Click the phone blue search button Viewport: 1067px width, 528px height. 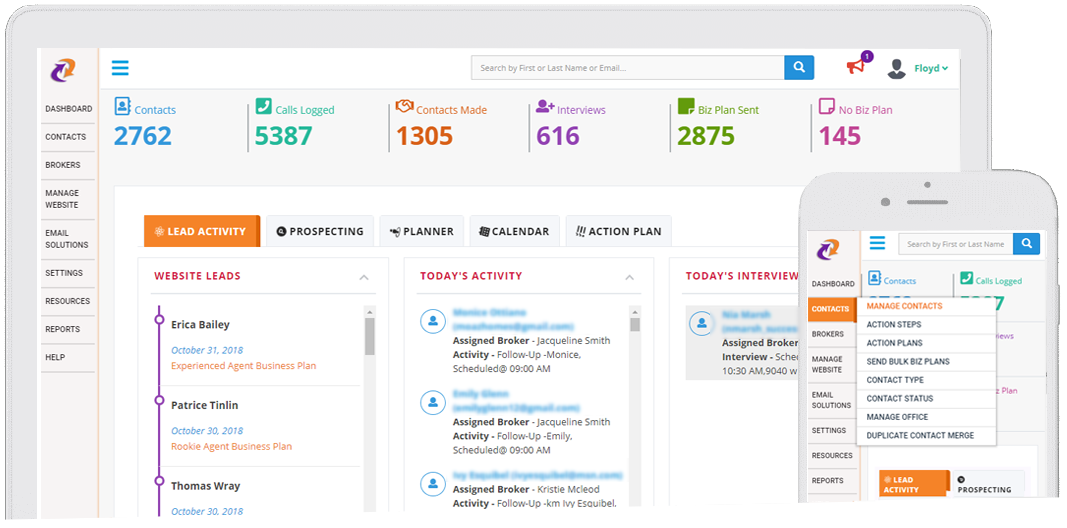coord(1027,244)
